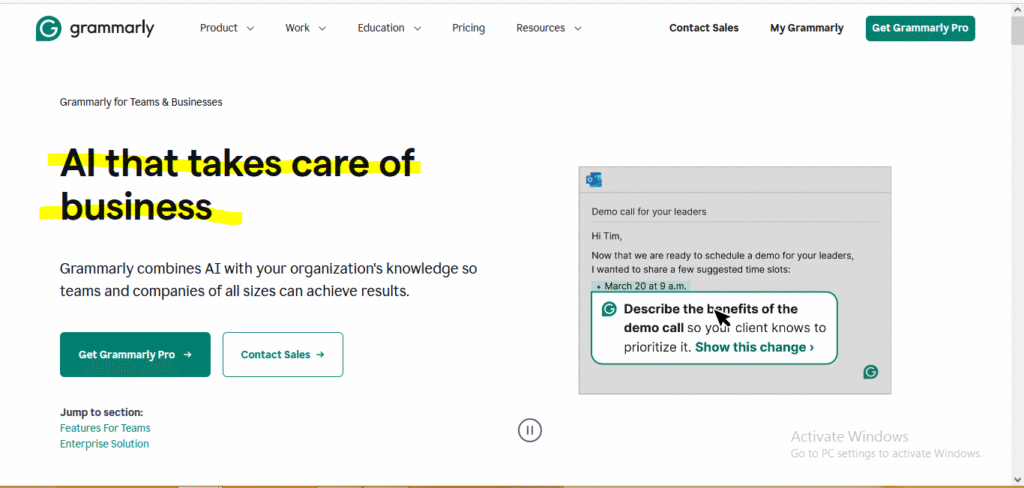
Task: Click the 'Grammarly for Teams & Businesses' label
Action: [141, 102]
